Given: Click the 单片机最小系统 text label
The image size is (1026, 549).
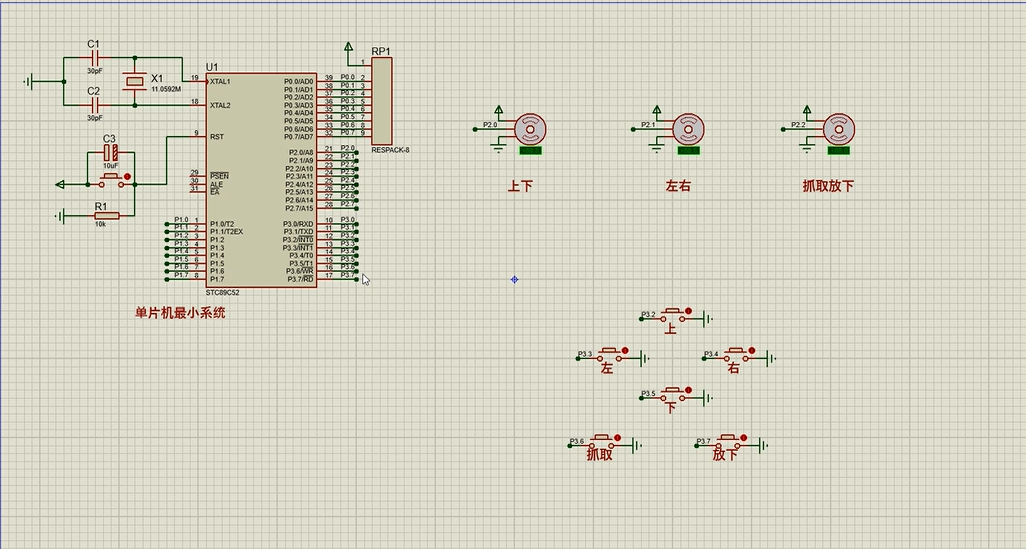Looking at the screenshot, I should click(x=181, y=313).
